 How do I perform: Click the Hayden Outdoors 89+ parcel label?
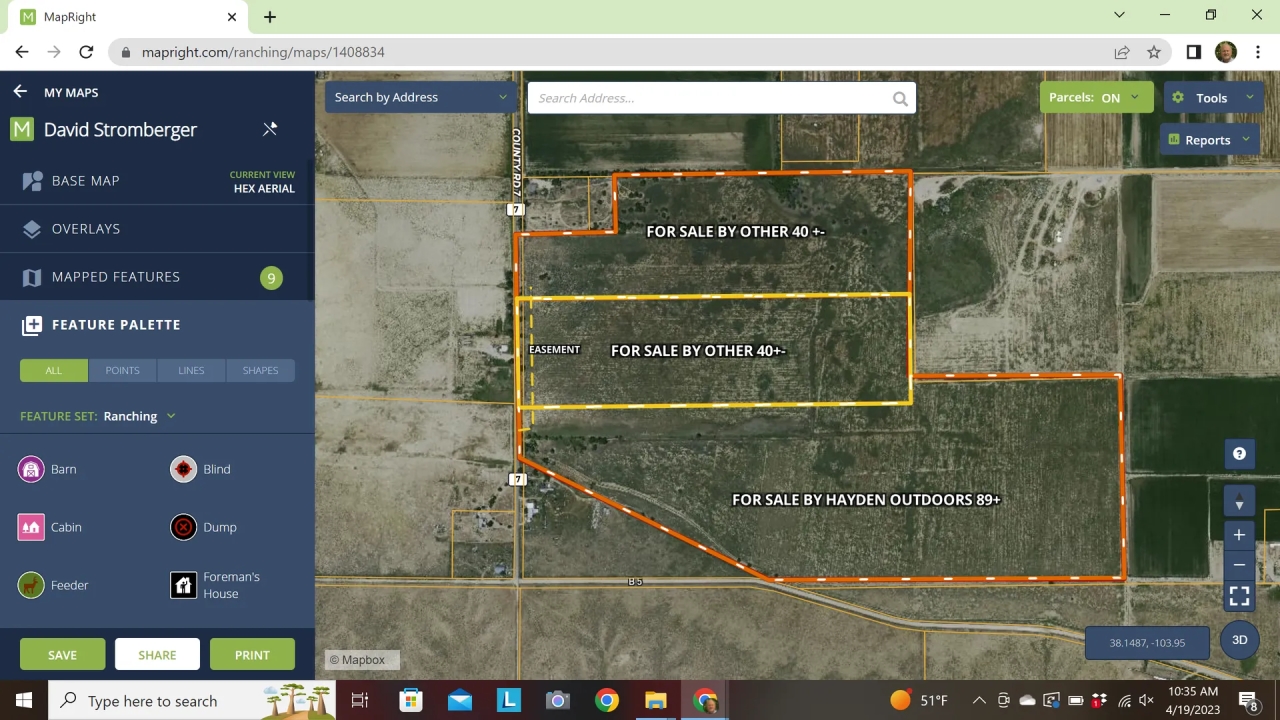[866, 499]
